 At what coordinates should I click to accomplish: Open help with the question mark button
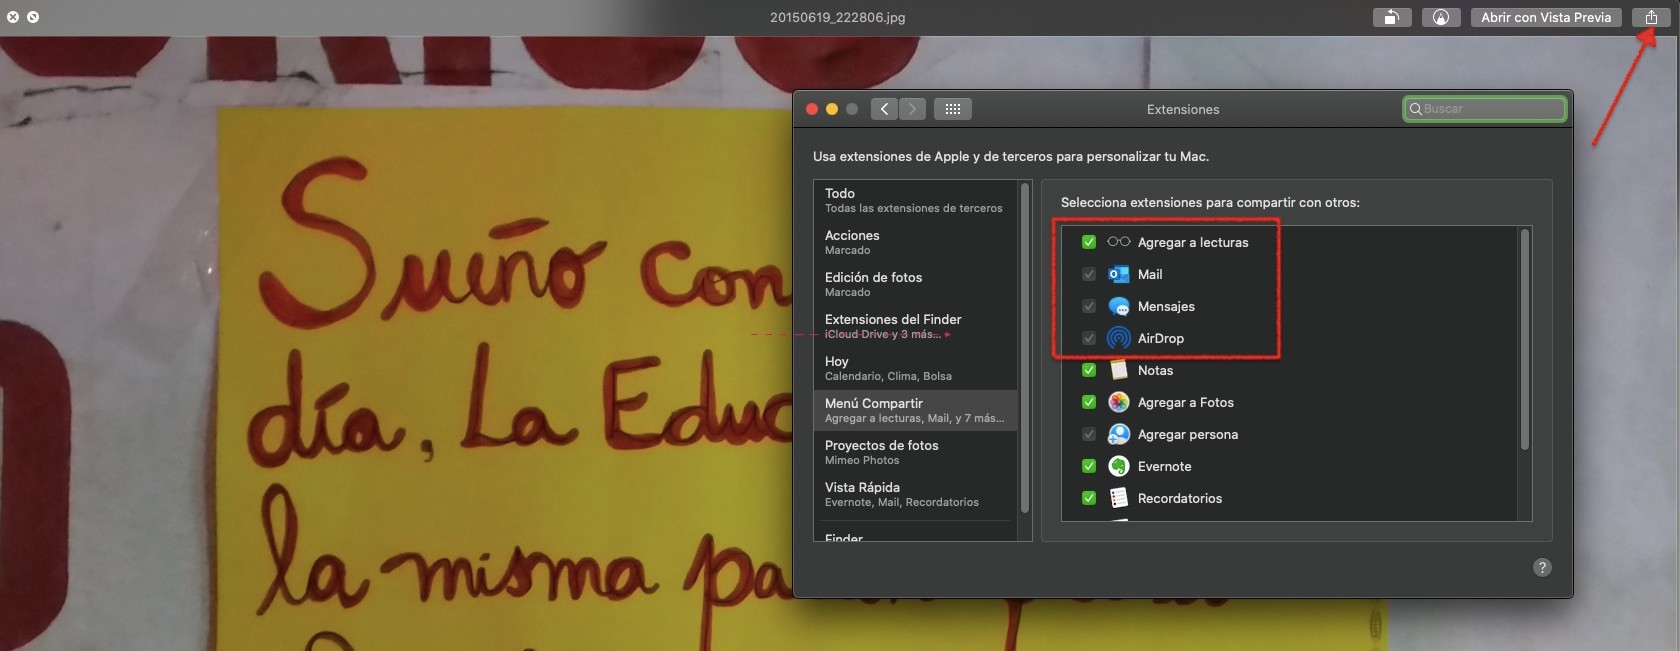point(1542,567)
